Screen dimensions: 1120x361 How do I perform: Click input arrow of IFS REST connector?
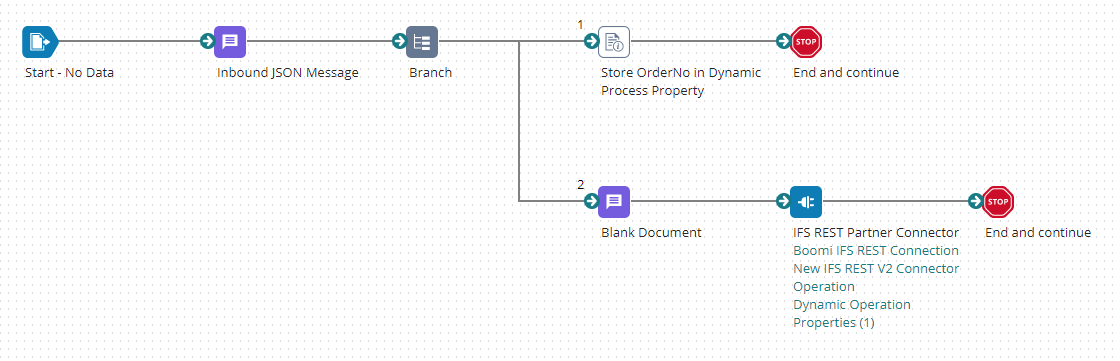point(784,202)
